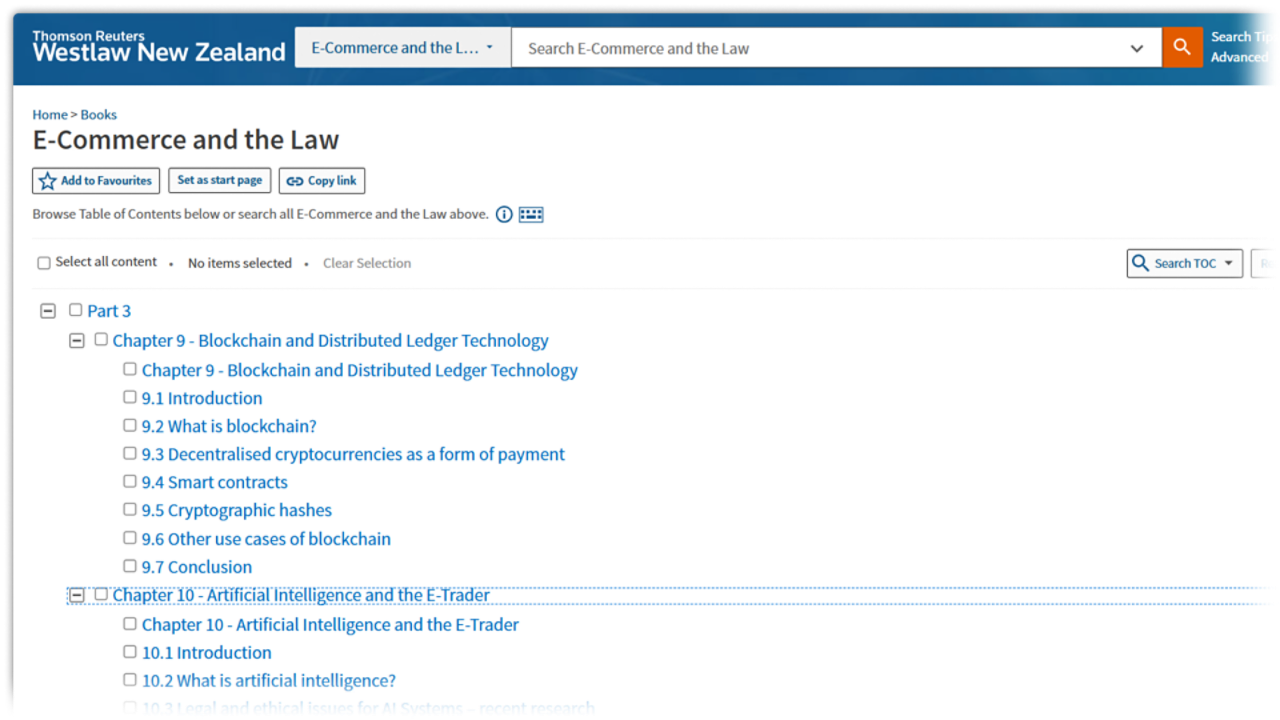Tick the Select all content checkbox
Viewport: 1280px width, 720px height.
pos(44,263)
